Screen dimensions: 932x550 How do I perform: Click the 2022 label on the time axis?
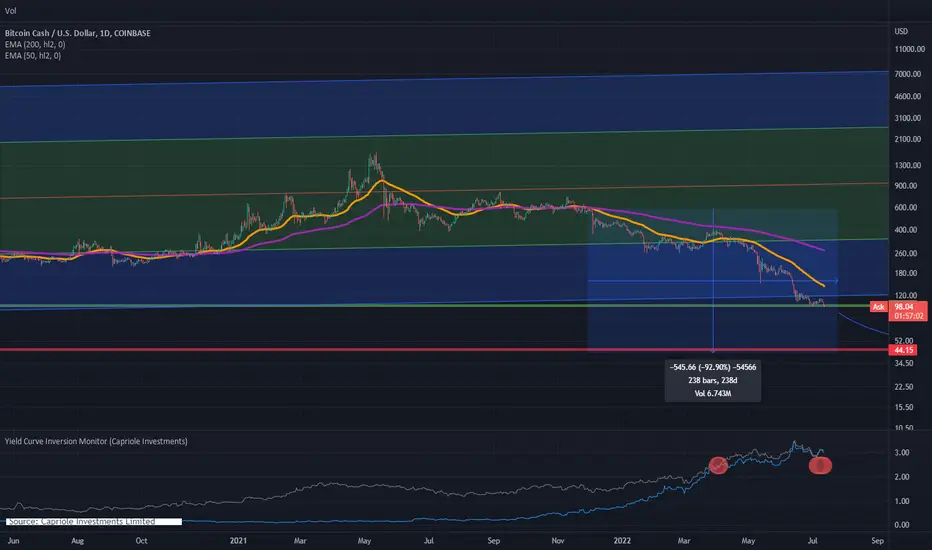click(x=622, y=541)
